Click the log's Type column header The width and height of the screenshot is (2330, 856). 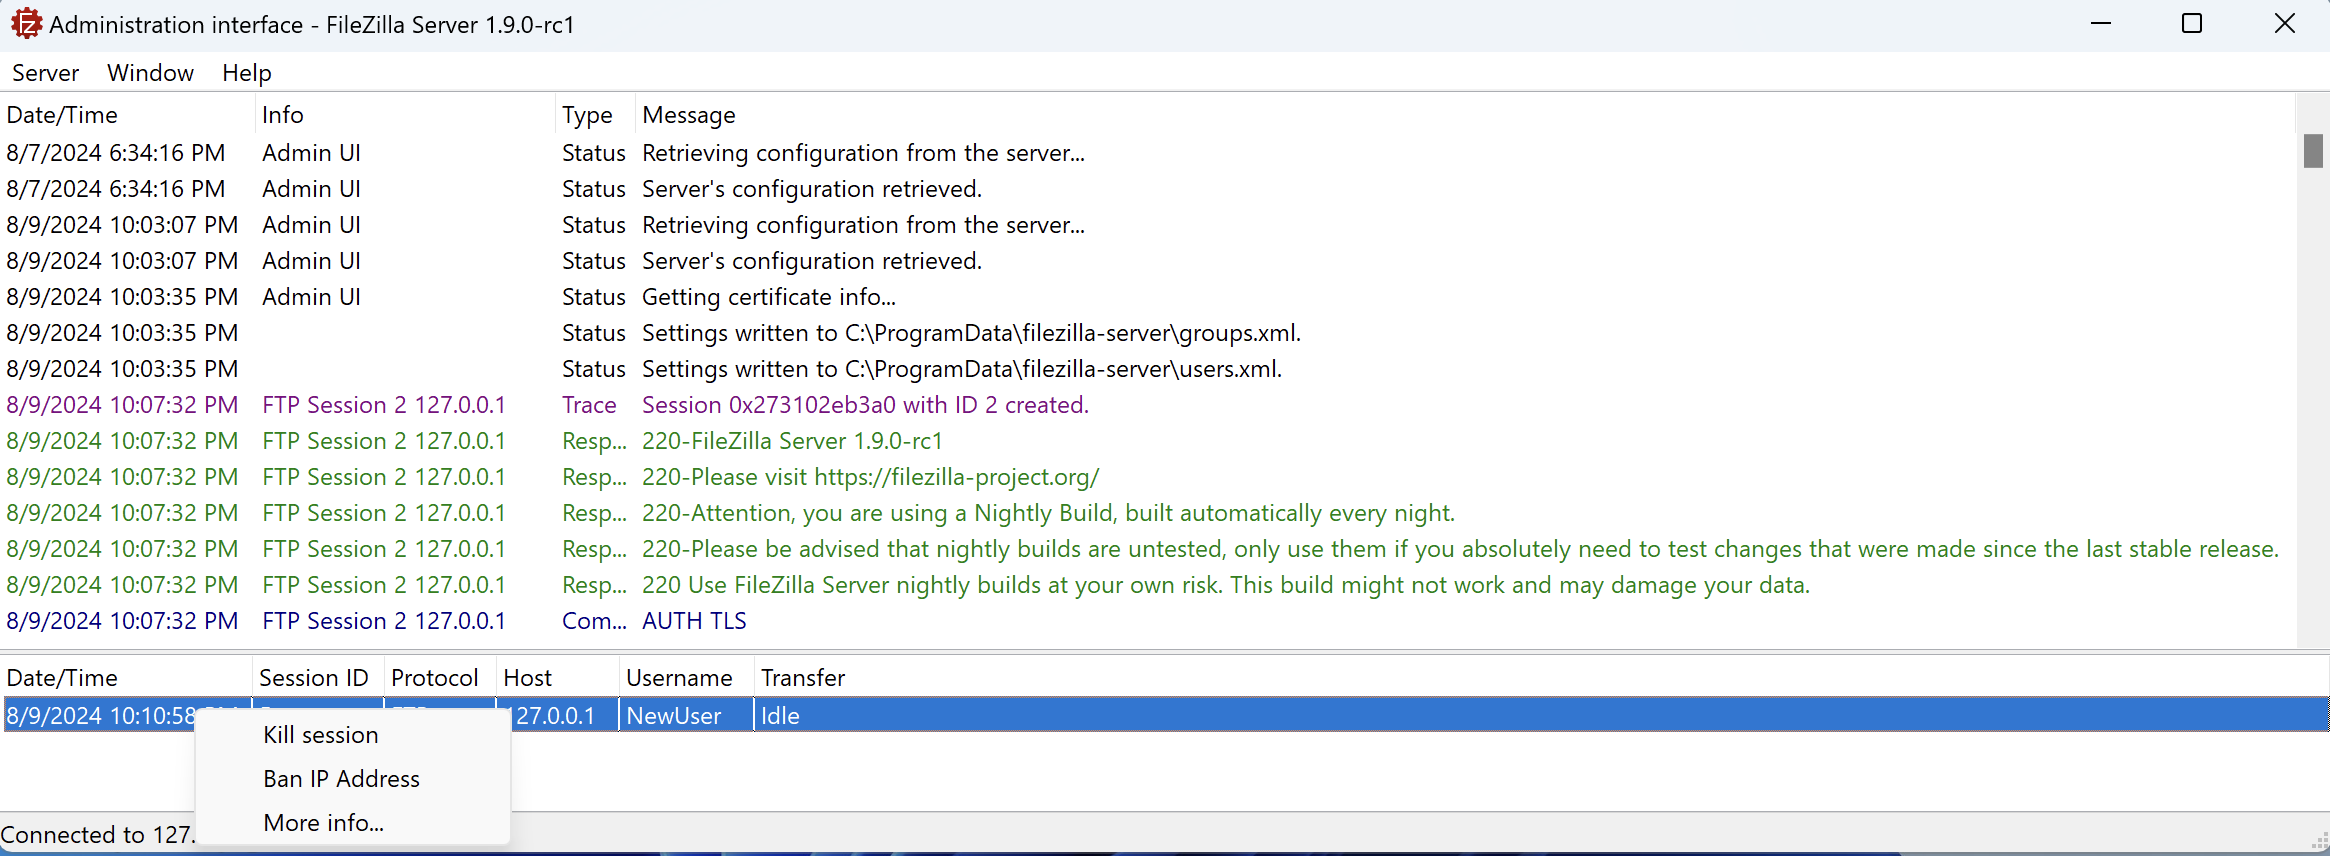tap(587, 115)
